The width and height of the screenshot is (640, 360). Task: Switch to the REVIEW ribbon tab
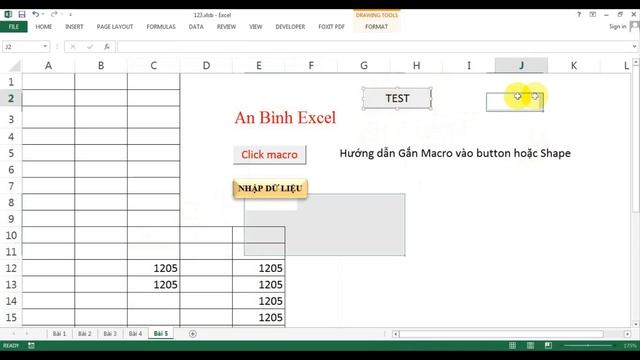[x=226, y=27]
